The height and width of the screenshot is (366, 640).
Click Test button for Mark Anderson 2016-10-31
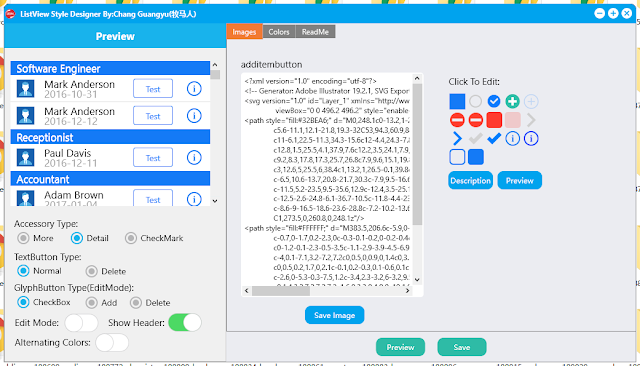tap(153, 89)
